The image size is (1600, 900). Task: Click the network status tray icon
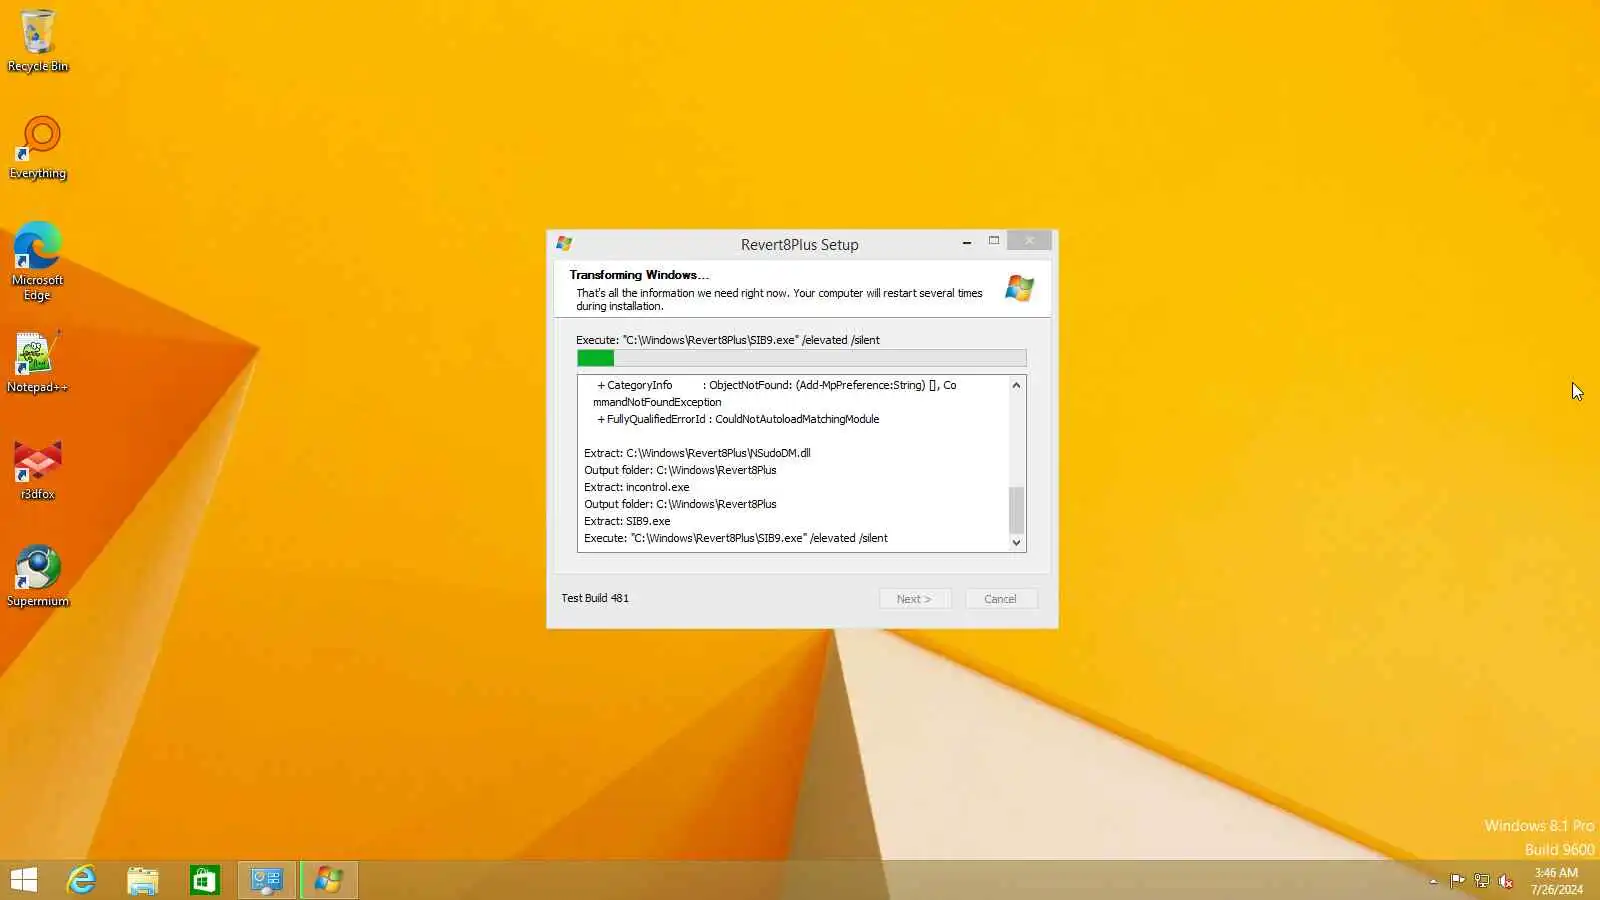tap(1481, 881)
